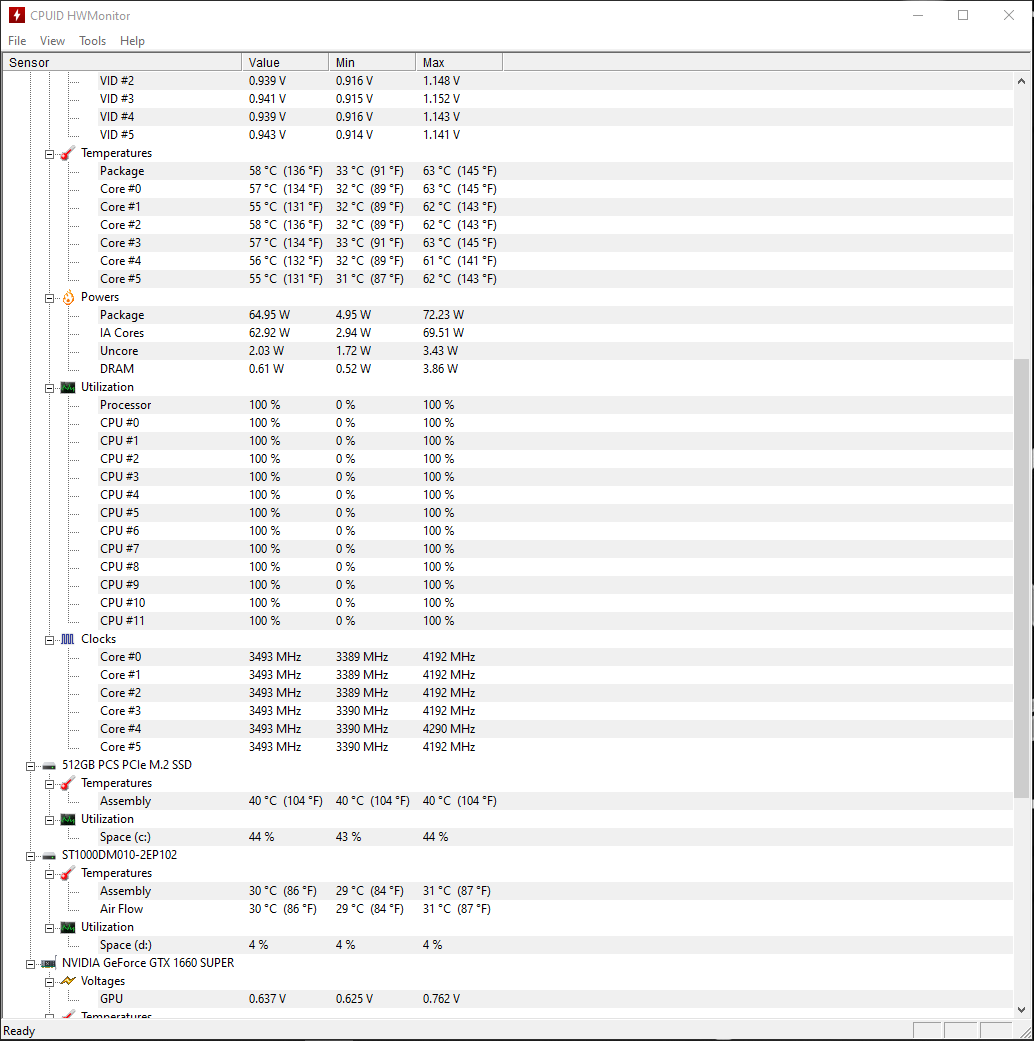Click the Max column header
Image resolution: width=1034 pixels, height=1041 pixels.
point(459,62)
